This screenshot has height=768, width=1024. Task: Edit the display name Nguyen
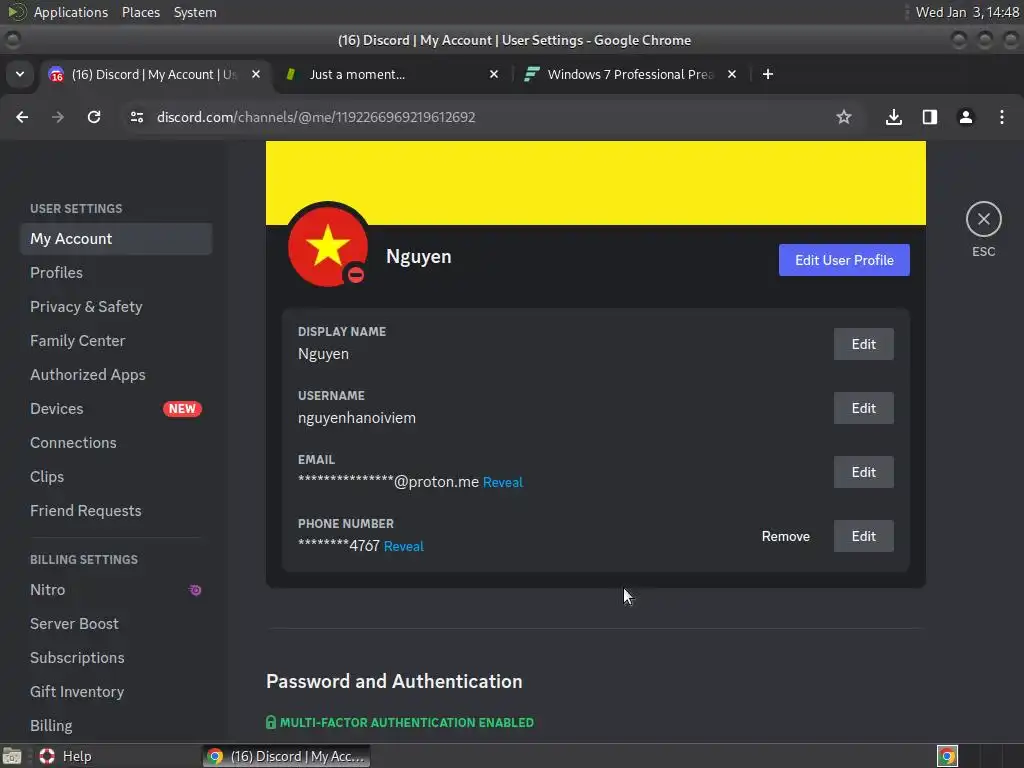pos(863,344)
